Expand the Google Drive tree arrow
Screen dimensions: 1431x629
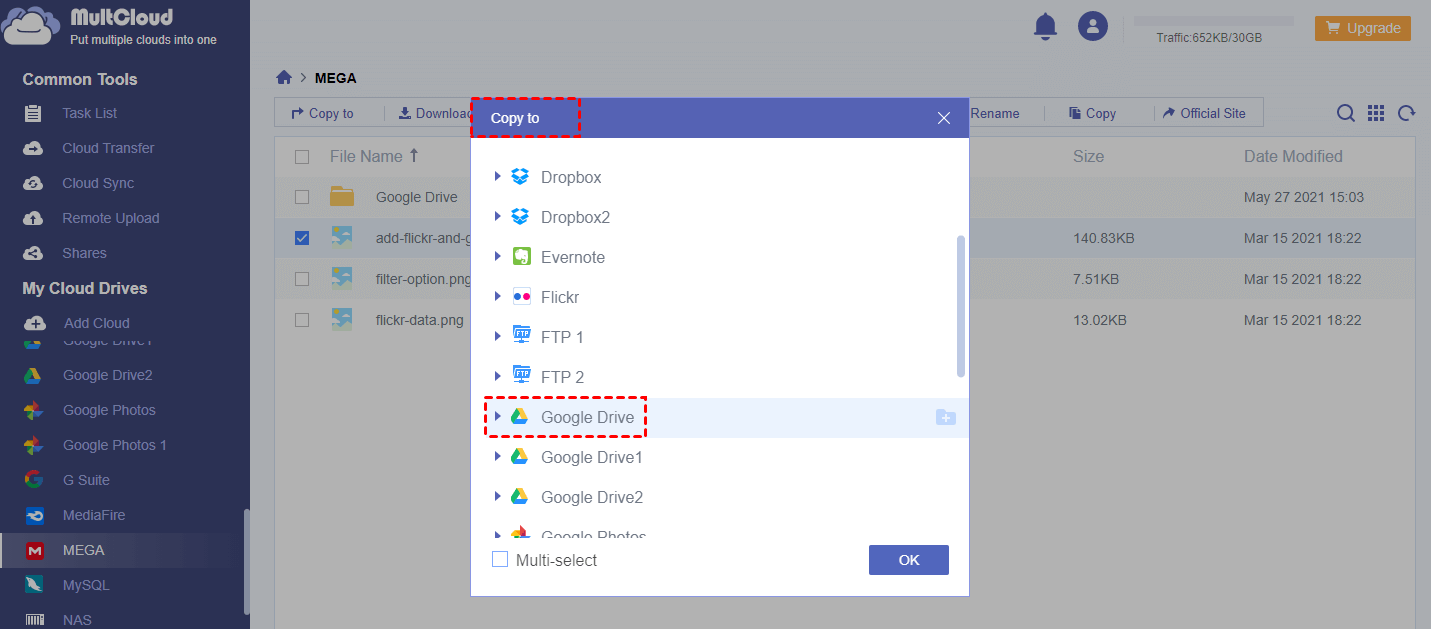coord(498,416)
